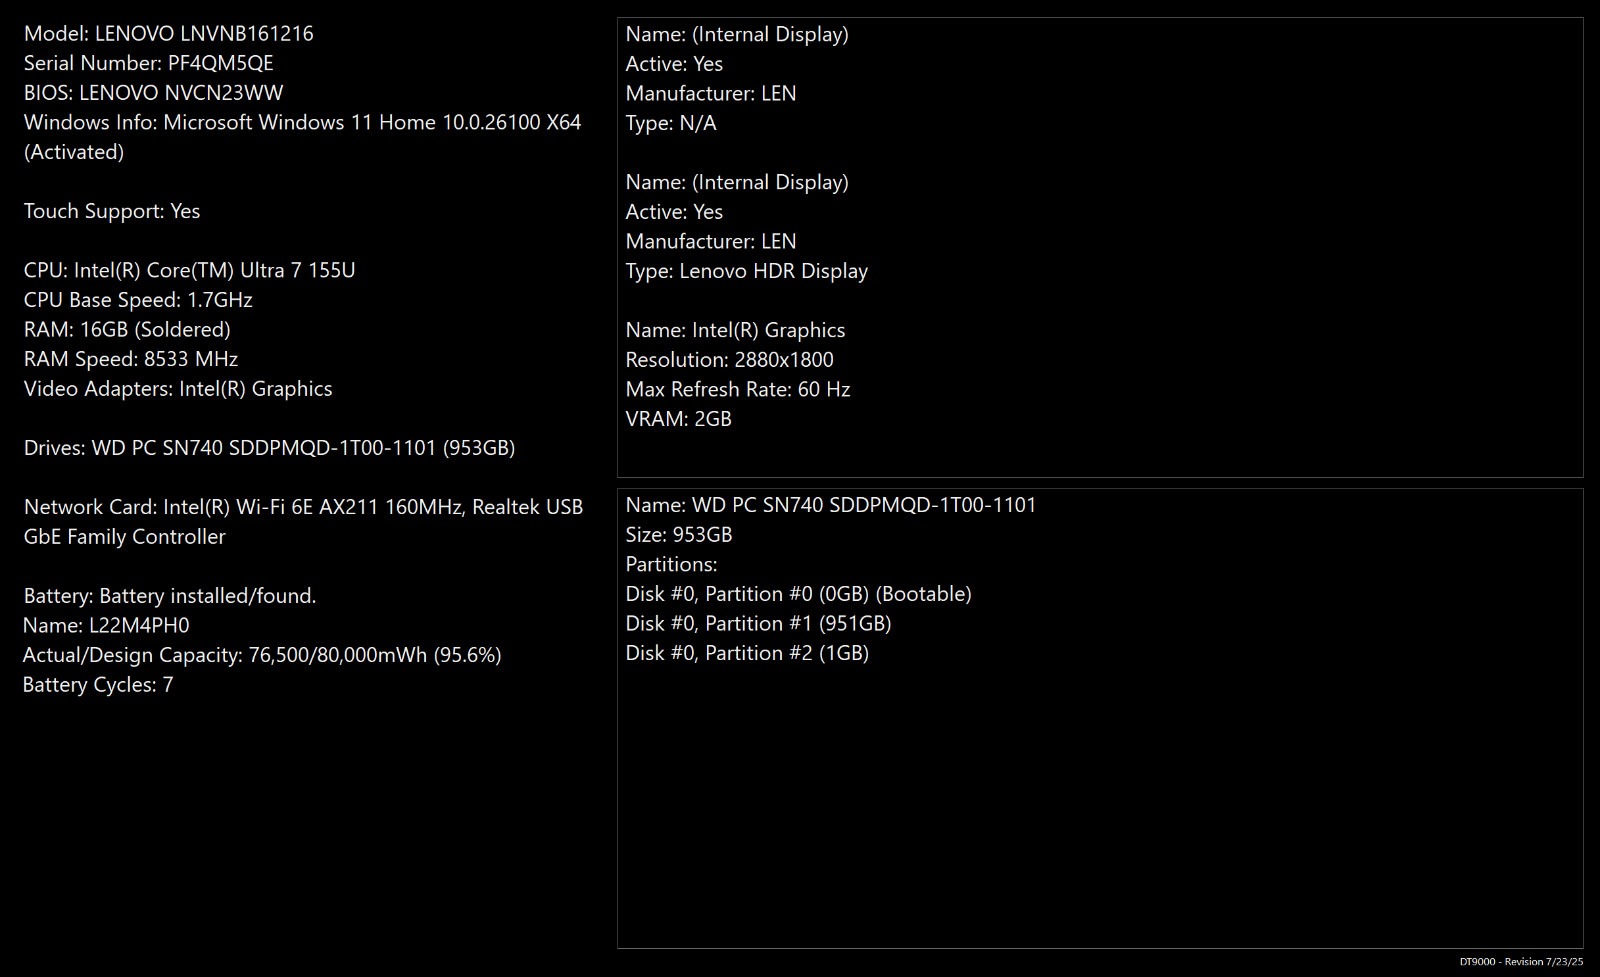
Task: Click the RAM Speed 8533 MHz line
Action: pyautogui.click(x=131, y=359)
